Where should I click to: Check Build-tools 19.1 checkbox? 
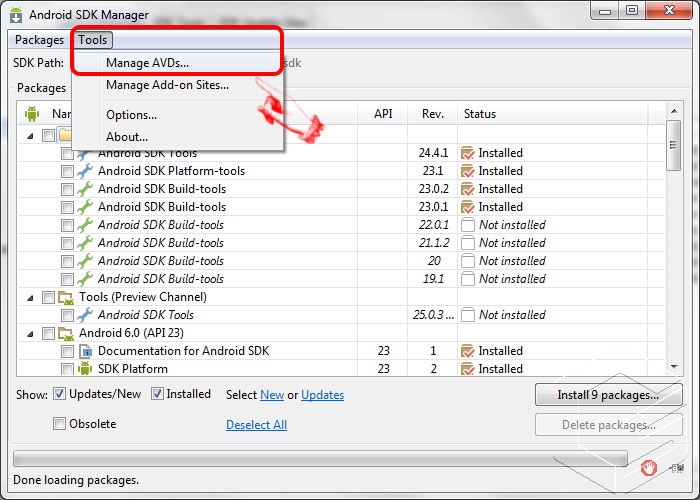point(67,279)
